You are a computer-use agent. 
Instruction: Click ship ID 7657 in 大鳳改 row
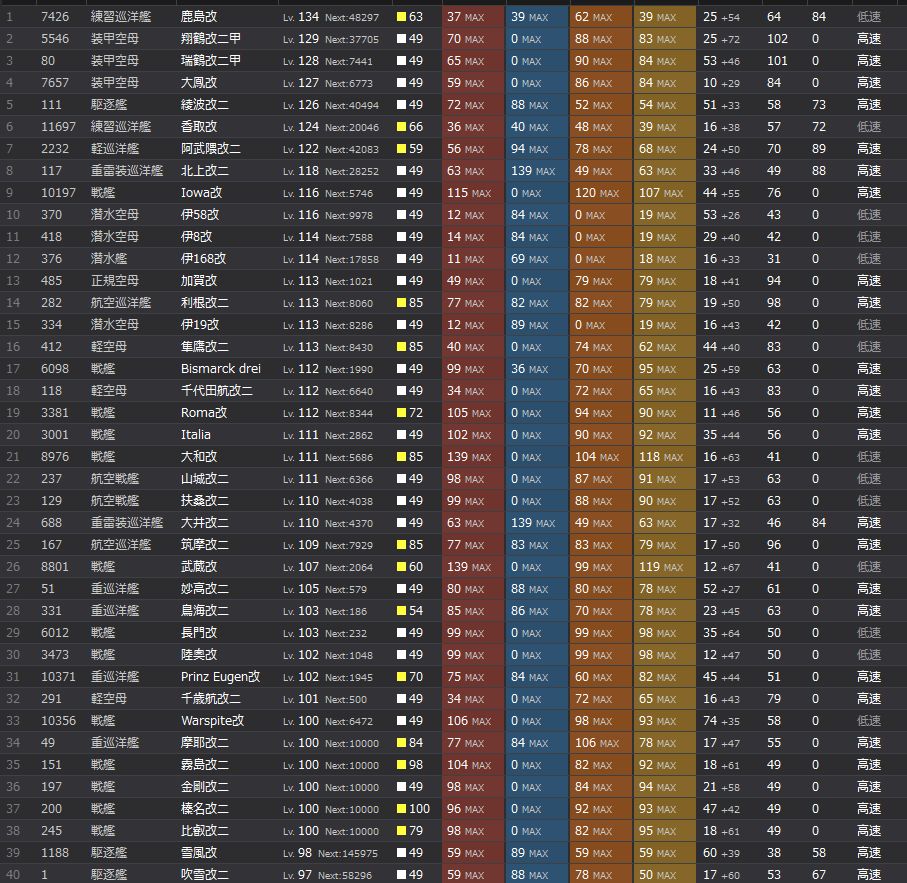(55, 83)
